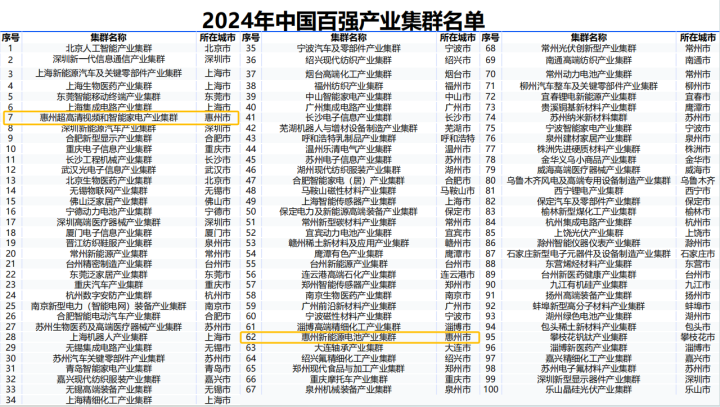Select the cell 乐山晶硅光伏产业集群
Image resolution: width=720 pixels, height=407 pixels.
589,390
